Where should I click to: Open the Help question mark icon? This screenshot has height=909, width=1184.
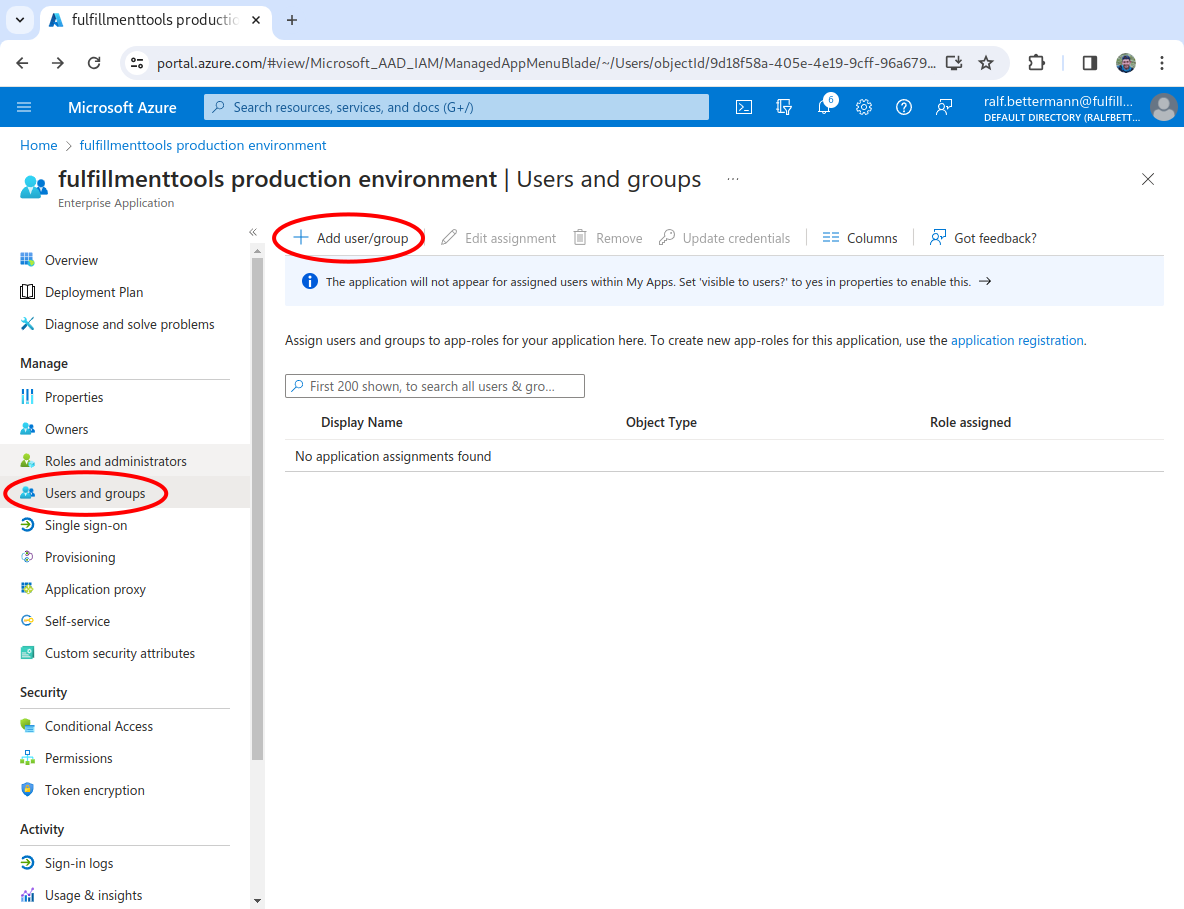[x=904, y=107]
